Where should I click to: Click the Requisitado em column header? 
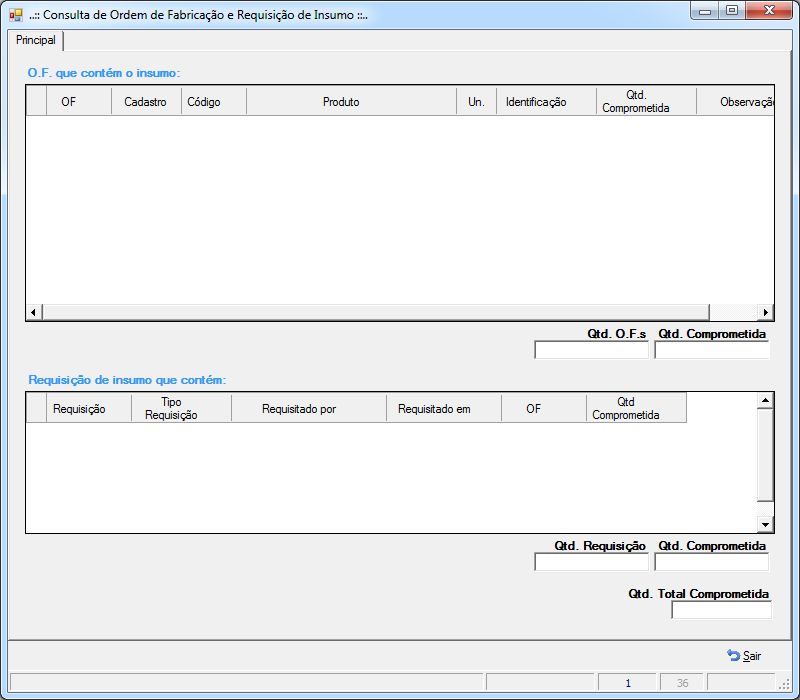(x=444, y=409)
